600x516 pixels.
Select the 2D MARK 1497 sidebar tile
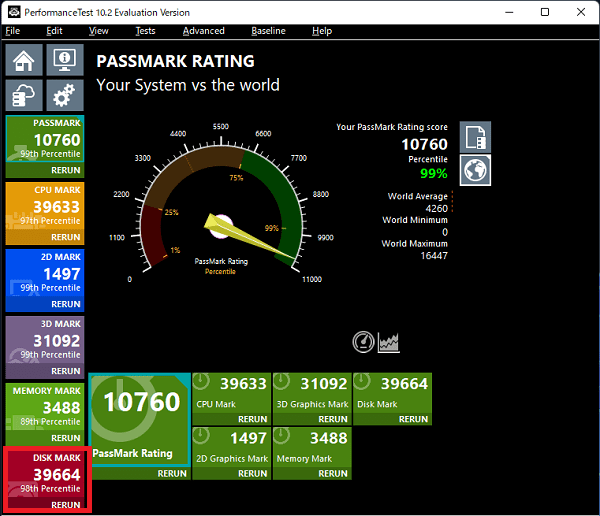45,273
